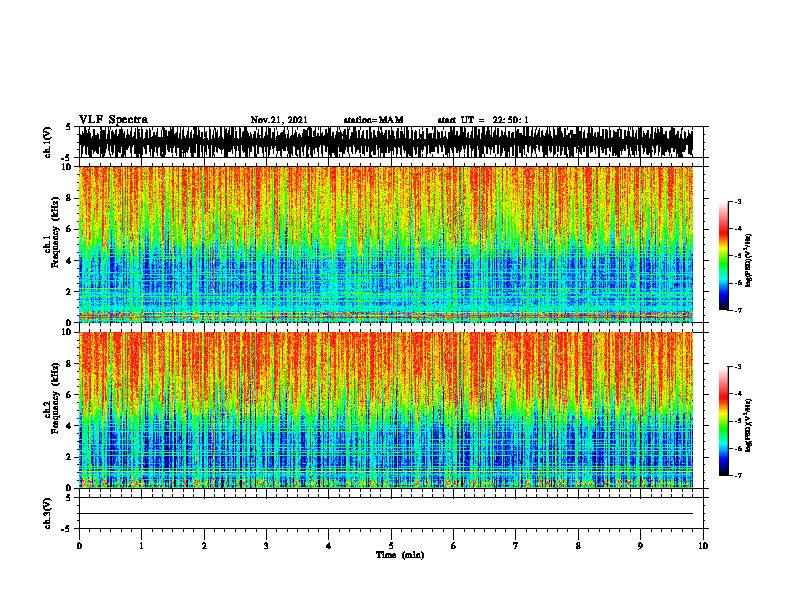Click the time axis tick label '0'
The image size is (792, 612).
(x=79, y=546)
